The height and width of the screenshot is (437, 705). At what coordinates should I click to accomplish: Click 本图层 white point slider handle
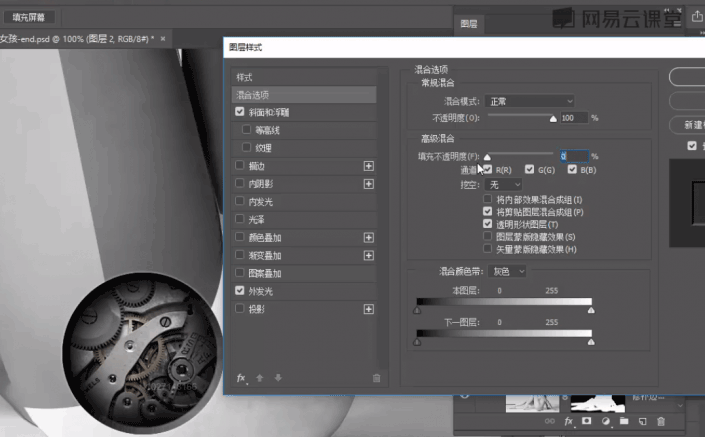coord(591,310)
